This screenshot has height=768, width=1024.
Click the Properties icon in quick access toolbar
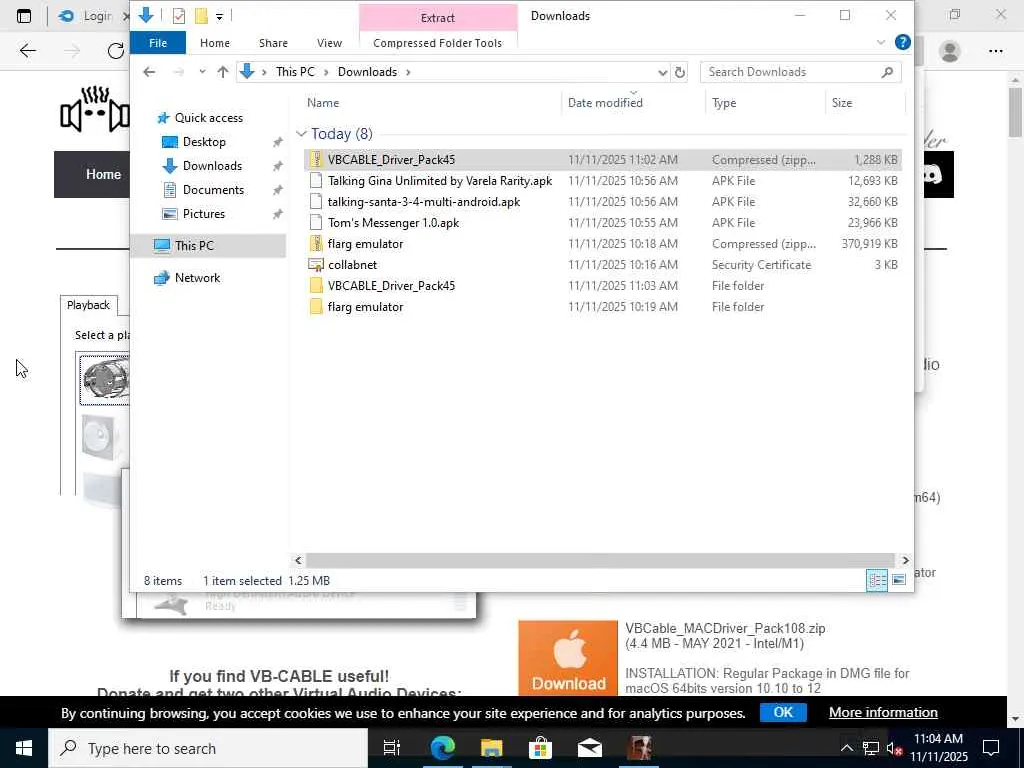tap(178, 16)
